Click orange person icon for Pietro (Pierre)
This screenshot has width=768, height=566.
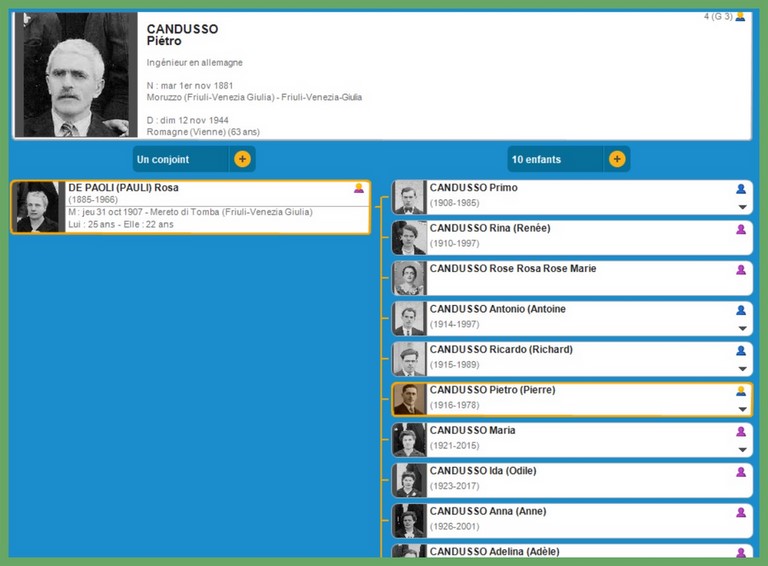741,391
